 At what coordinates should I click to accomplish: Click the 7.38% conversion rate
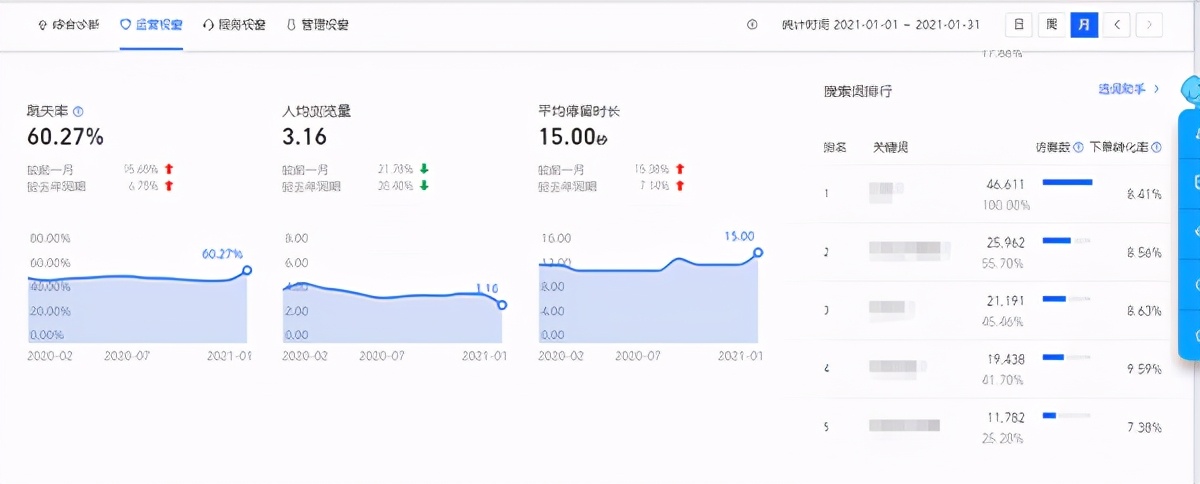(1143, 427)
